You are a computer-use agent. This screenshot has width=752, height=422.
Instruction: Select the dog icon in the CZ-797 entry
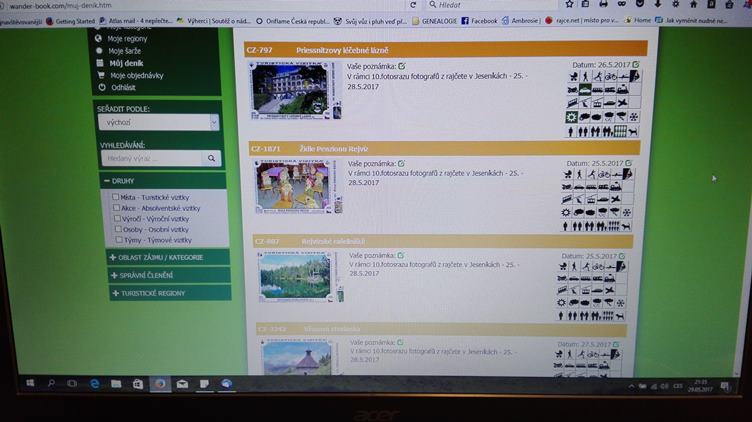coord(633,132)
